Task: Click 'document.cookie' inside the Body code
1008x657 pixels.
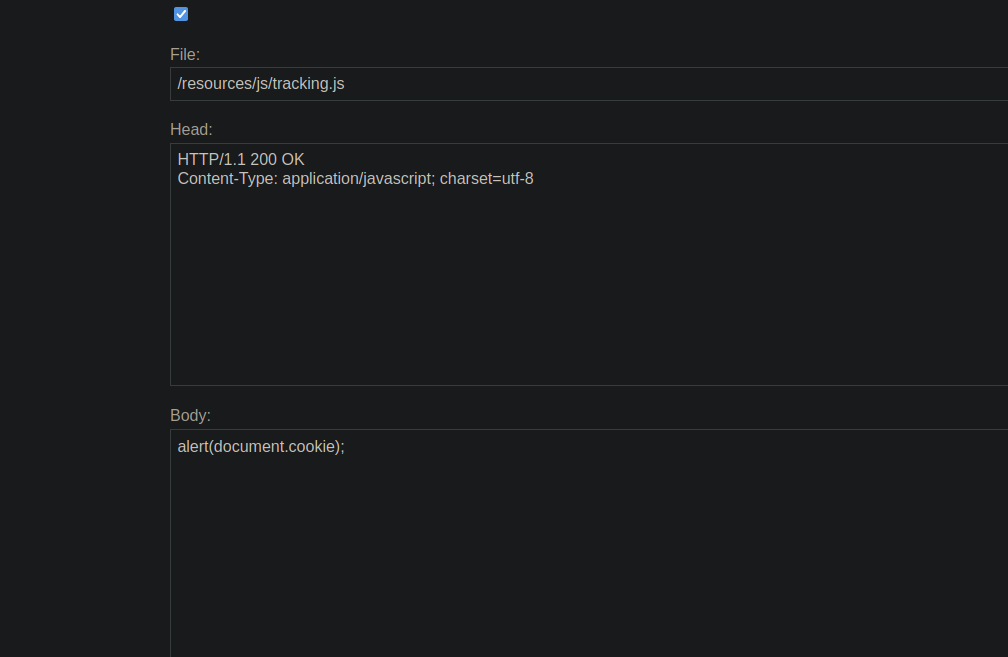Action: [272, 447]
